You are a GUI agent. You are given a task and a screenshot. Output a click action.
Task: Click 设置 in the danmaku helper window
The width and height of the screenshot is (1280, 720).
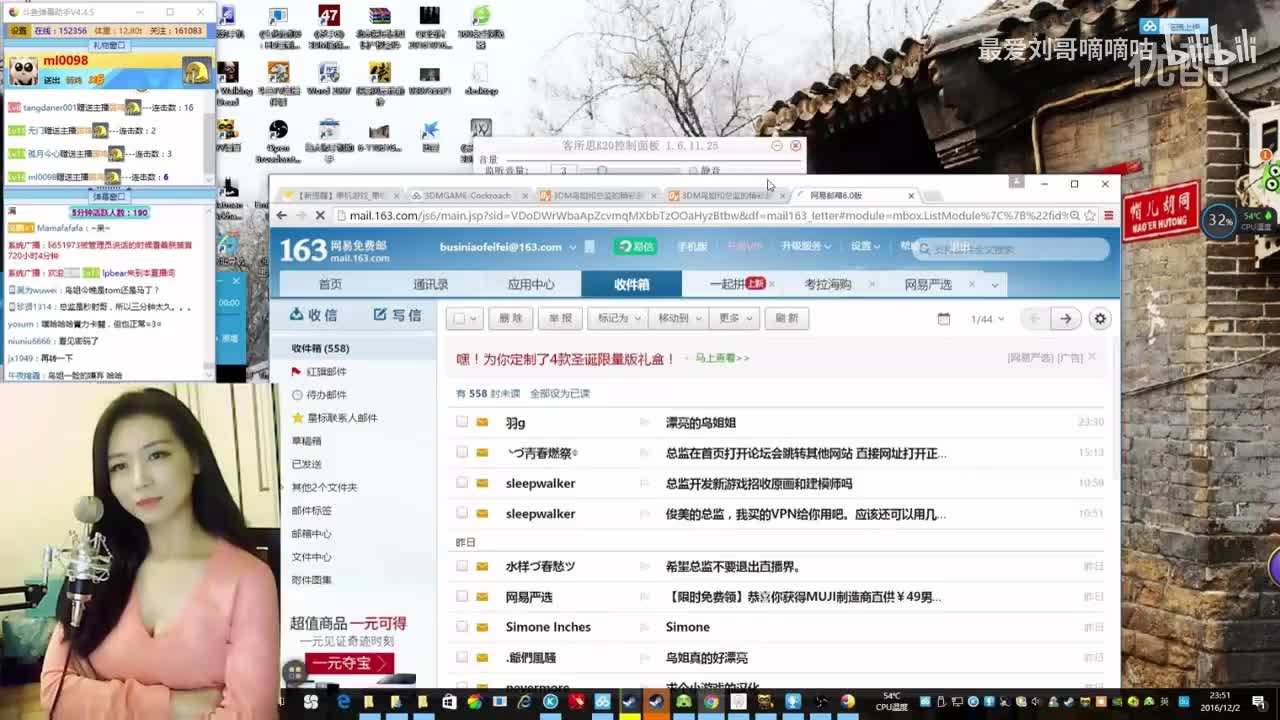tap(18, 31)
